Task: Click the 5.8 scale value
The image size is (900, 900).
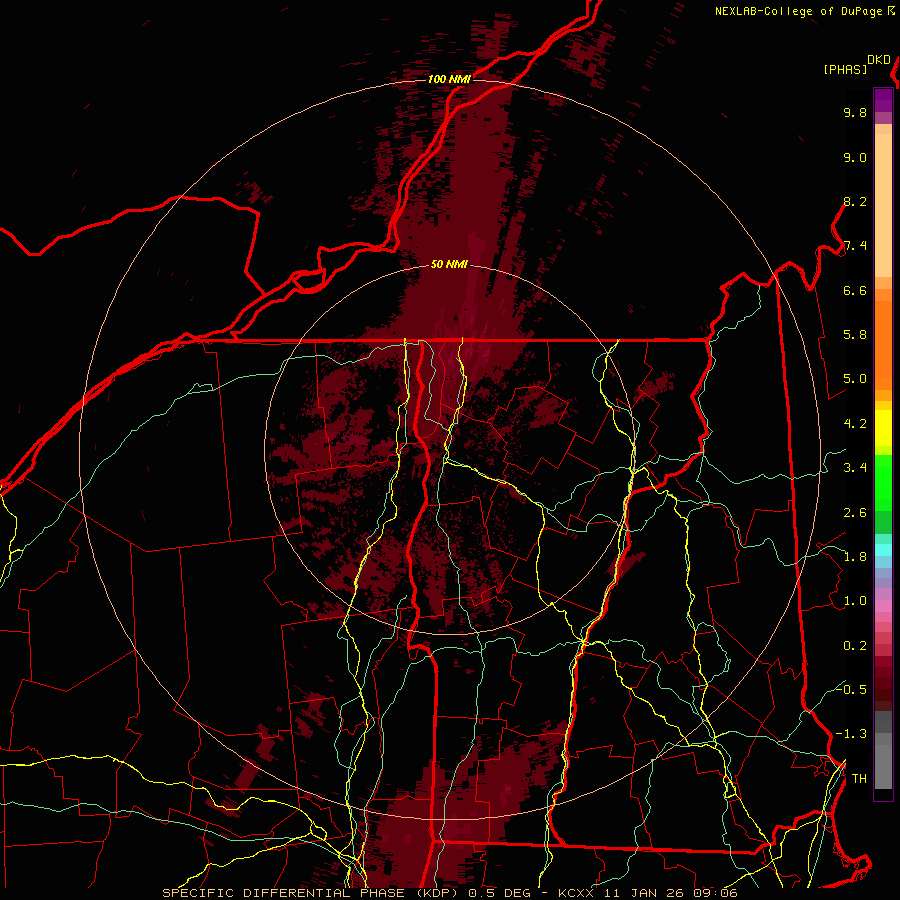Action: coord(855,335)
